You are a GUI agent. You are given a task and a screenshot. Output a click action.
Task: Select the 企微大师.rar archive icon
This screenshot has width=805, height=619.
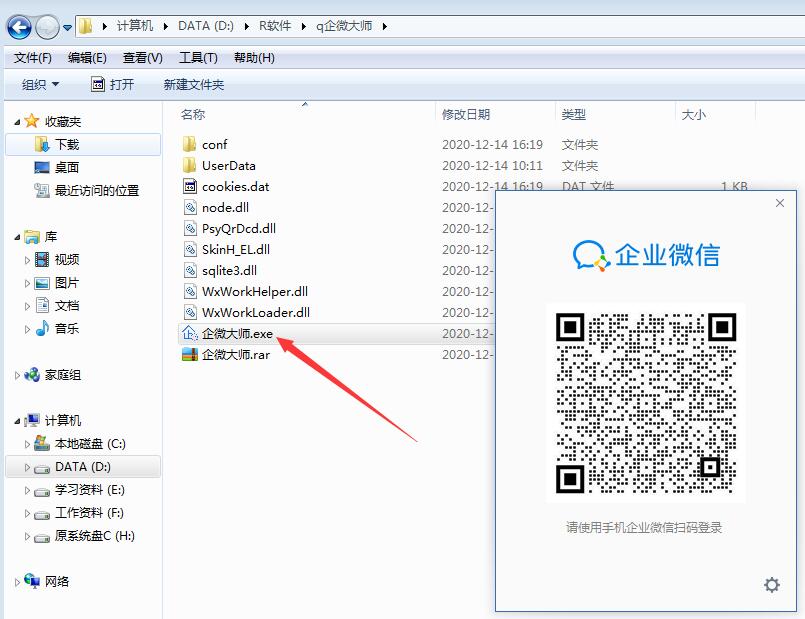[190, 355]
